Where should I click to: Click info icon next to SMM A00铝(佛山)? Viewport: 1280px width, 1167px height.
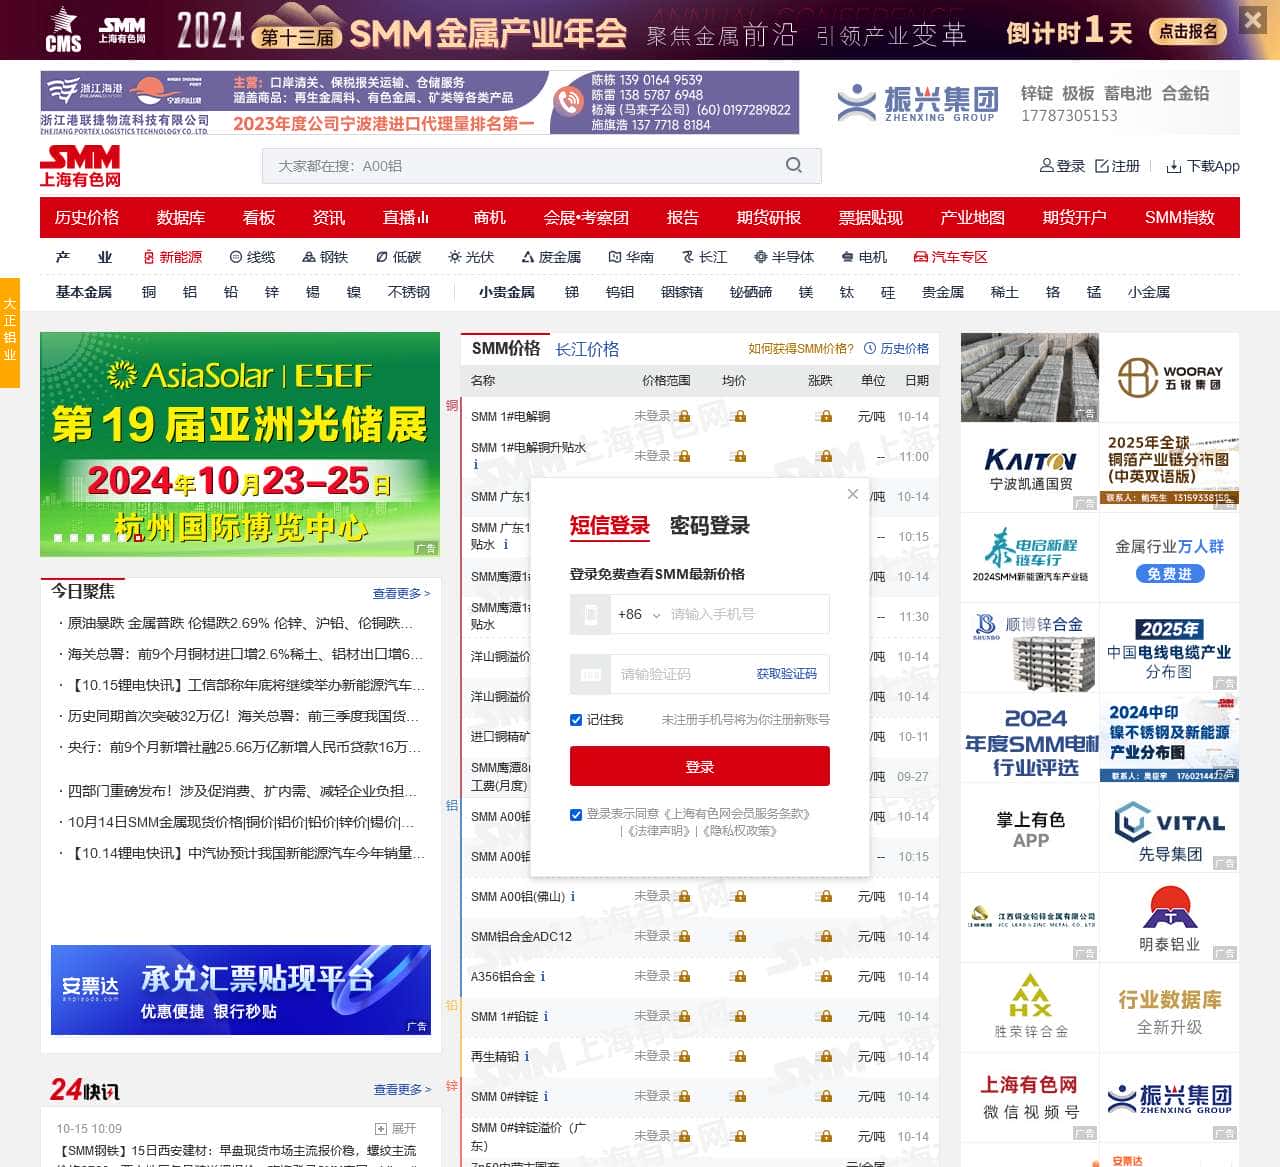pos(573,897)
